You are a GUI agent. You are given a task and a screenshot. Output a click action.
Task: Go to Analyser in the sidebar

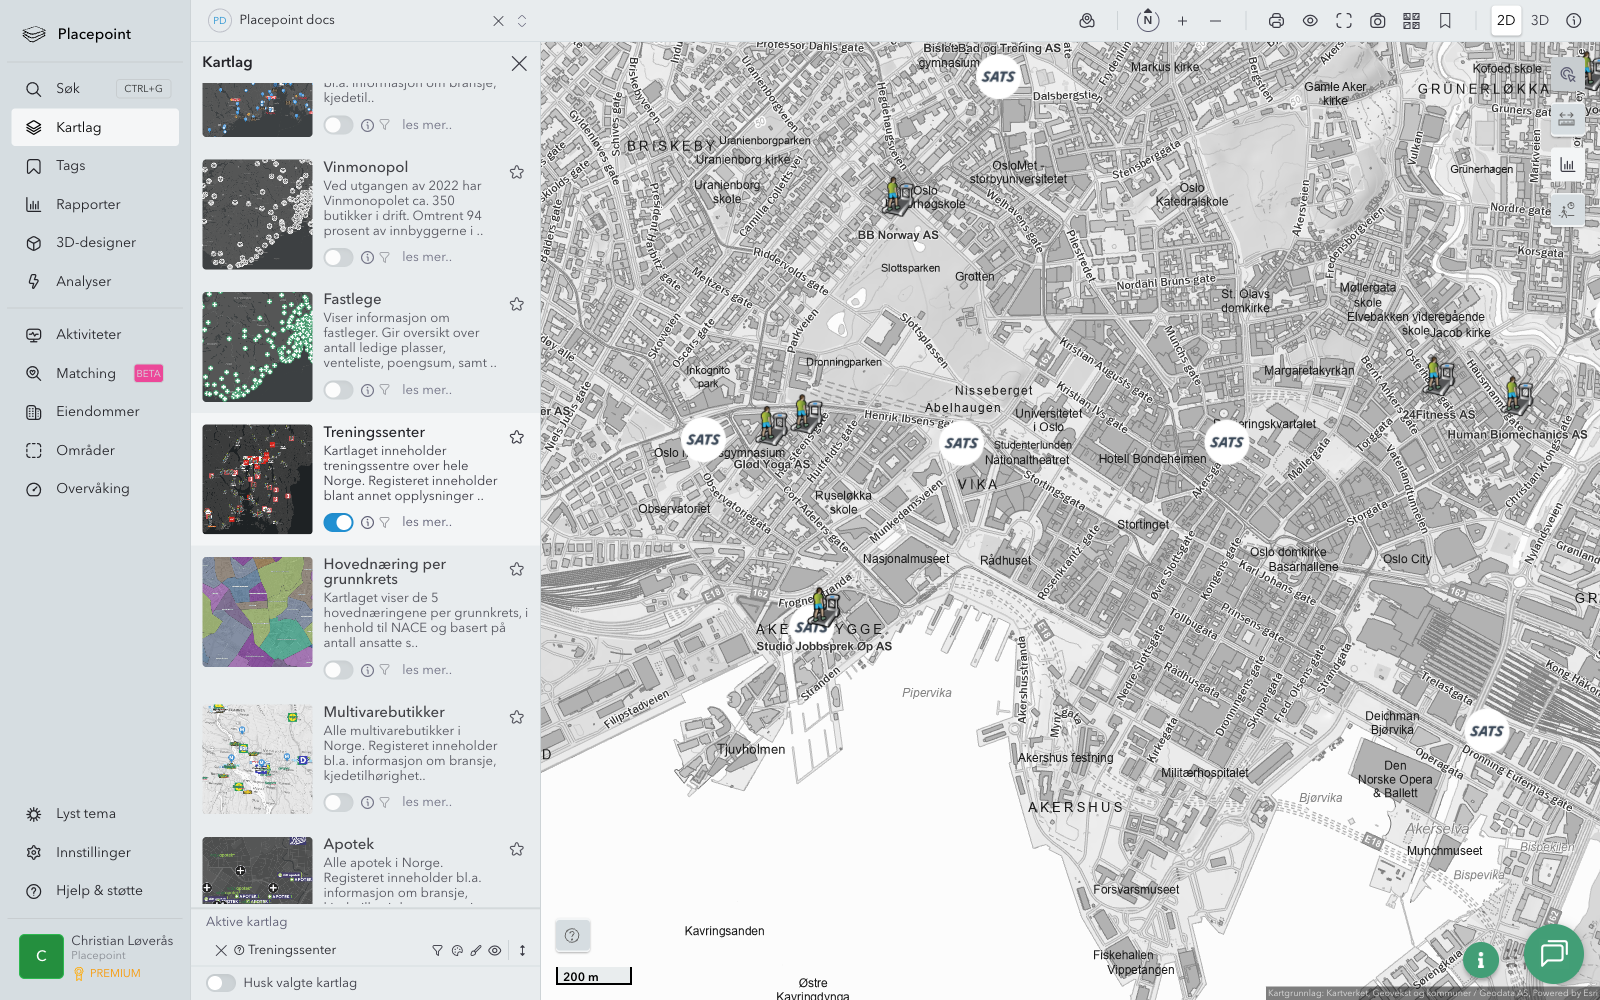point(84,282)
